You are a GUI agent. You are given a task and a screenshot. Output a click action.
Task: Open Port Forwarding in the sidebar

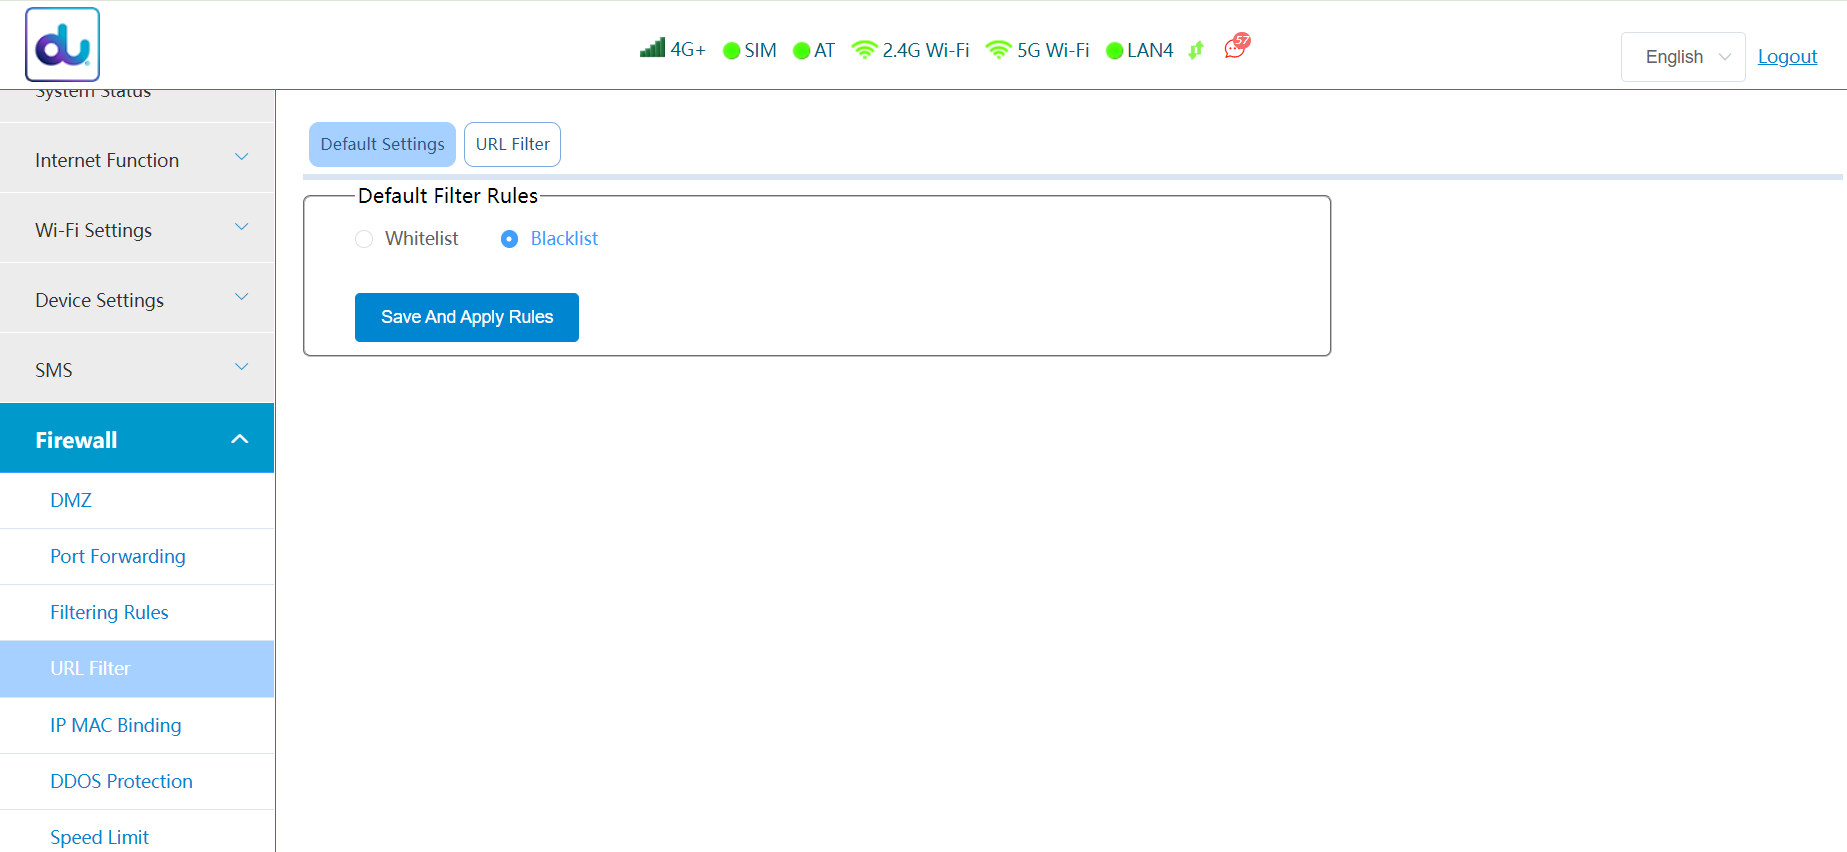(118, 556)
